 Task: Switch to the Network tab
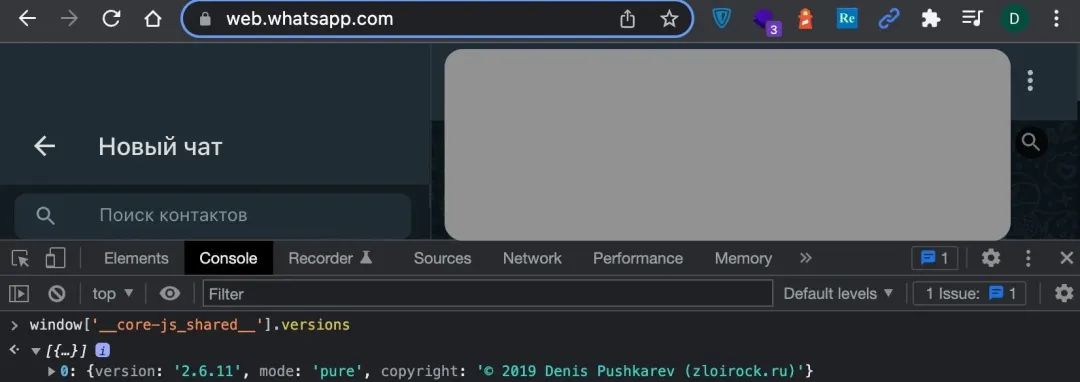[x=532, y=258]
